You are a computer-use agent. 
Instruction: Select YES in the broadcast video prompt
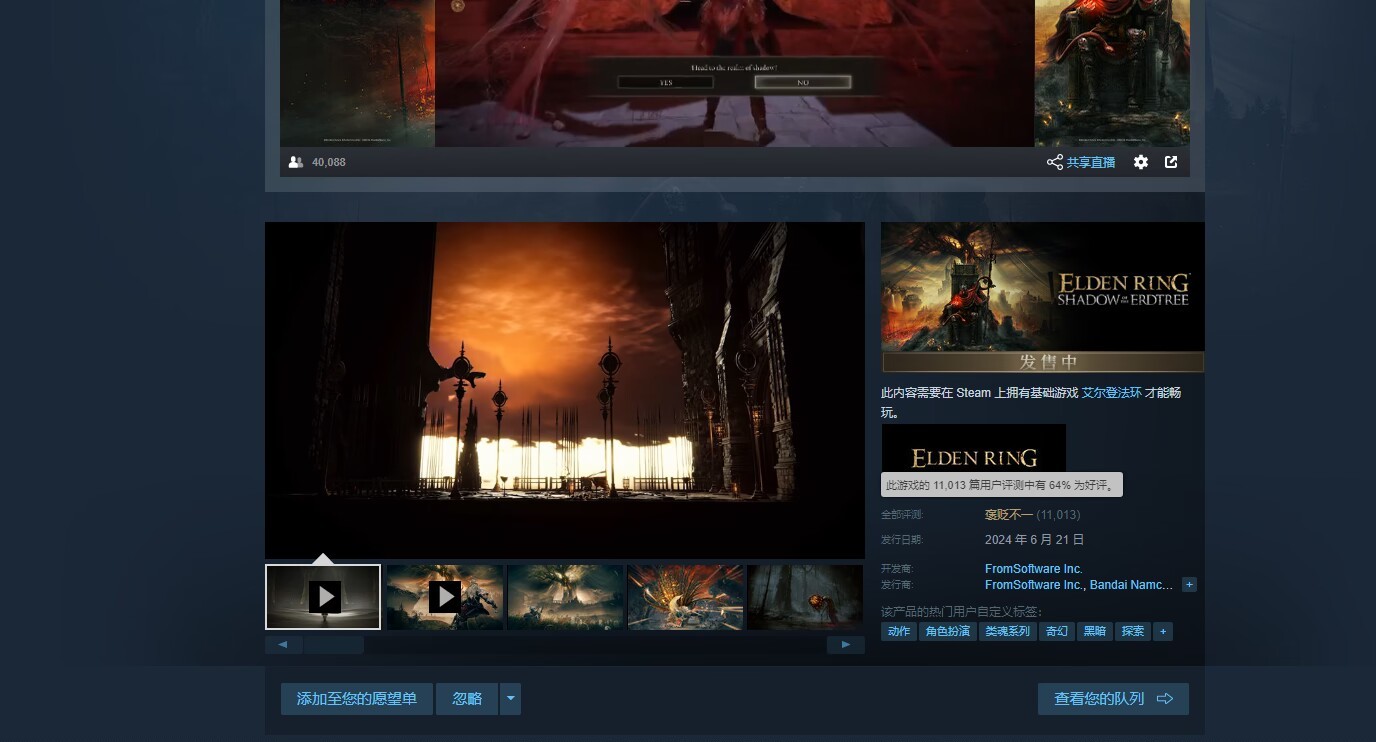click(x=666, y=83)
